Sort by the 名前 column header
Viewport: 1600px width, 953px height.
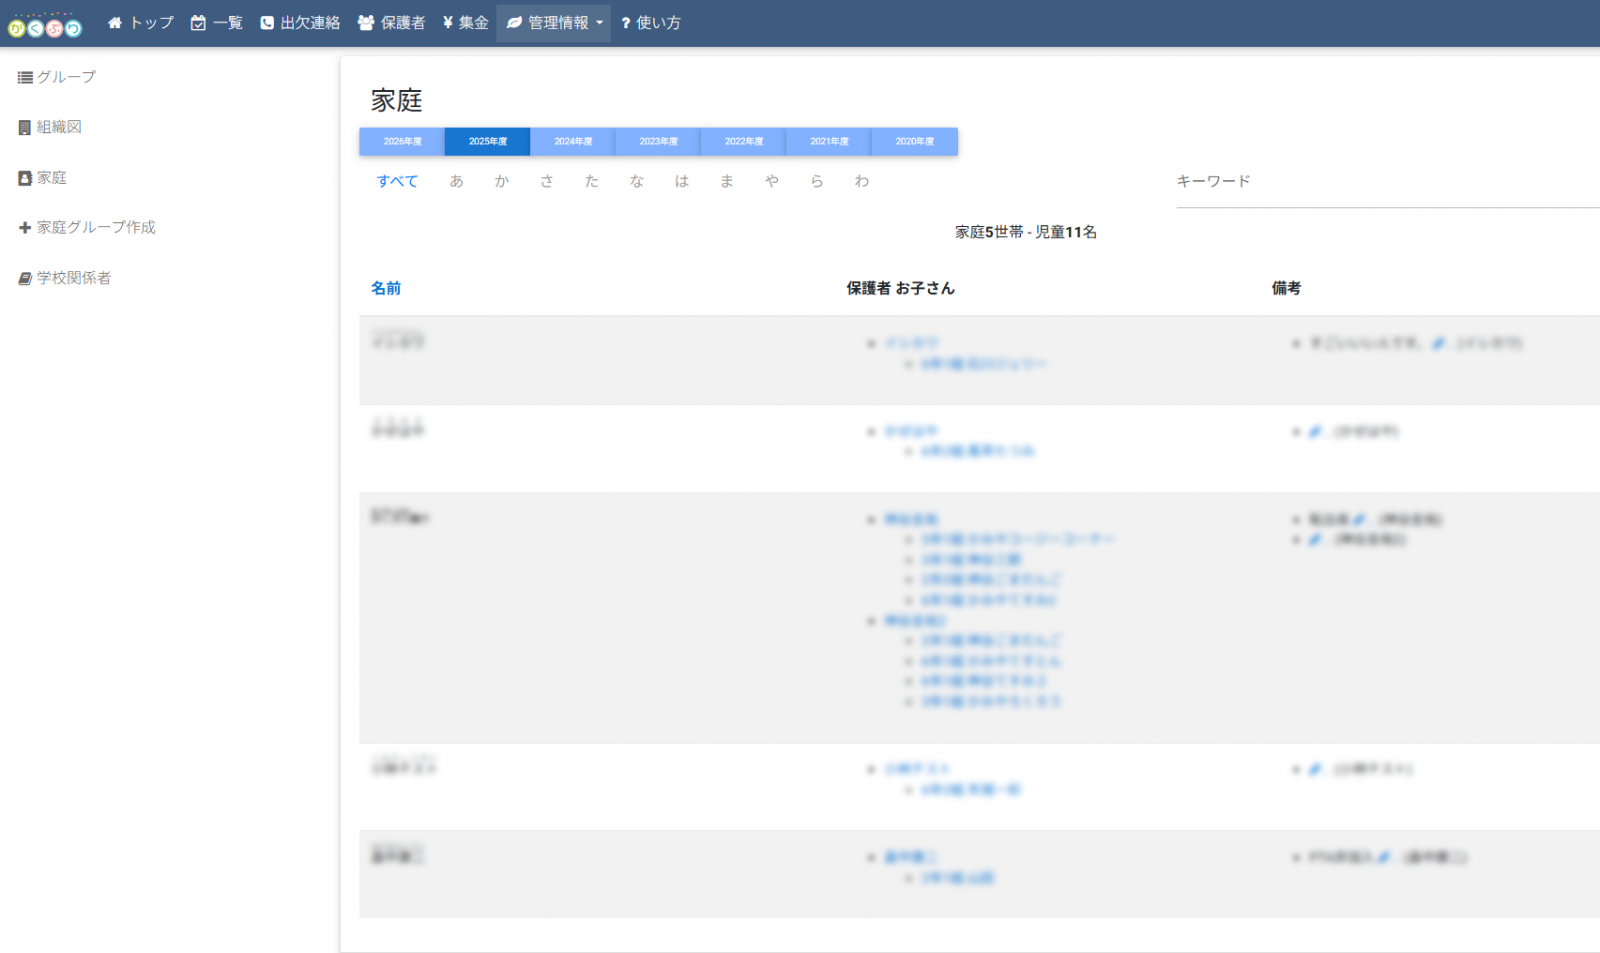coord(386,288)
